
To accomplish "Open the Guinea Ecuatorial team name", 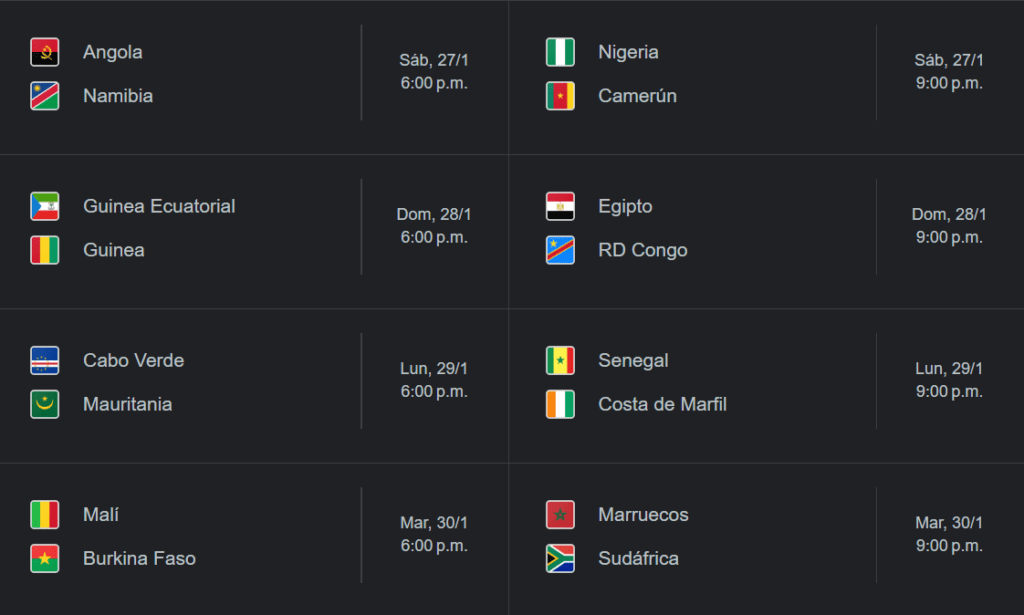I will (x=159, y=206).
